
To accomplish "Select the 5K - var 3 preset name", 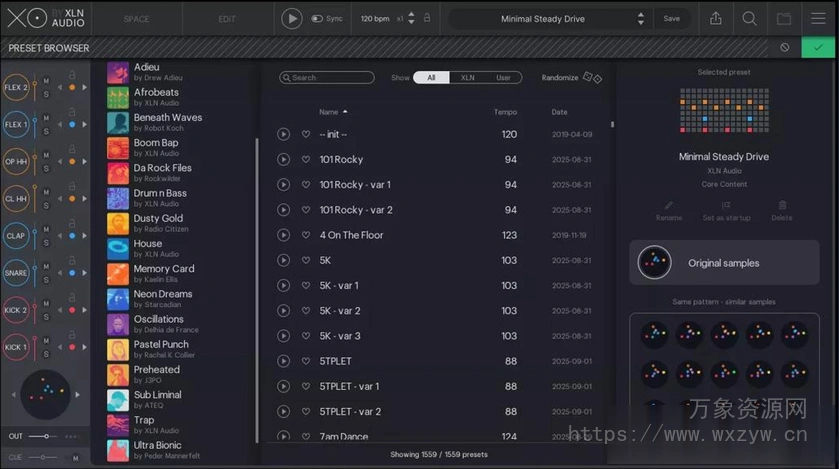I will click(340, 336).
